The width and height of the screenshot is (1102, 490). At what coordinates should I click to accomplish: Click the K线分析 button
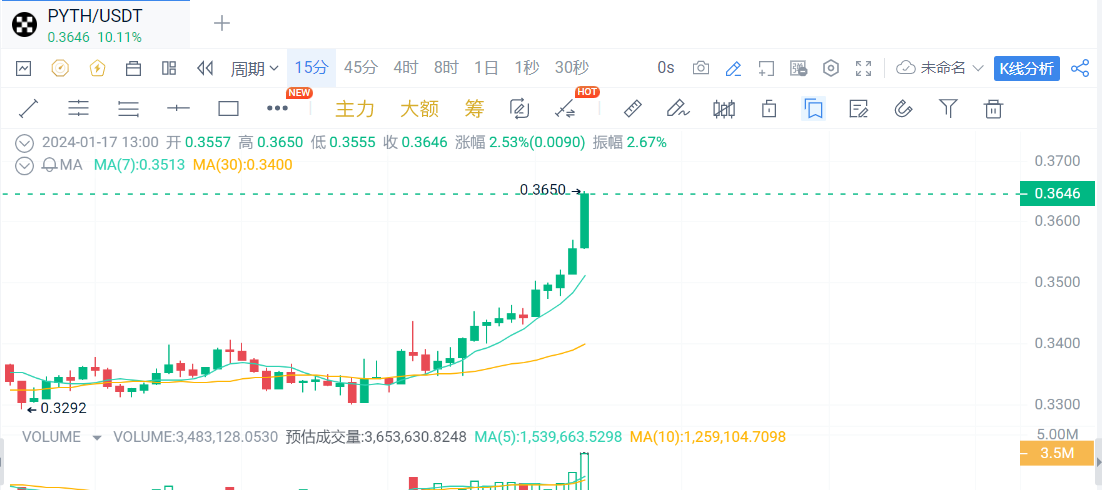(x=1026, y=68)
